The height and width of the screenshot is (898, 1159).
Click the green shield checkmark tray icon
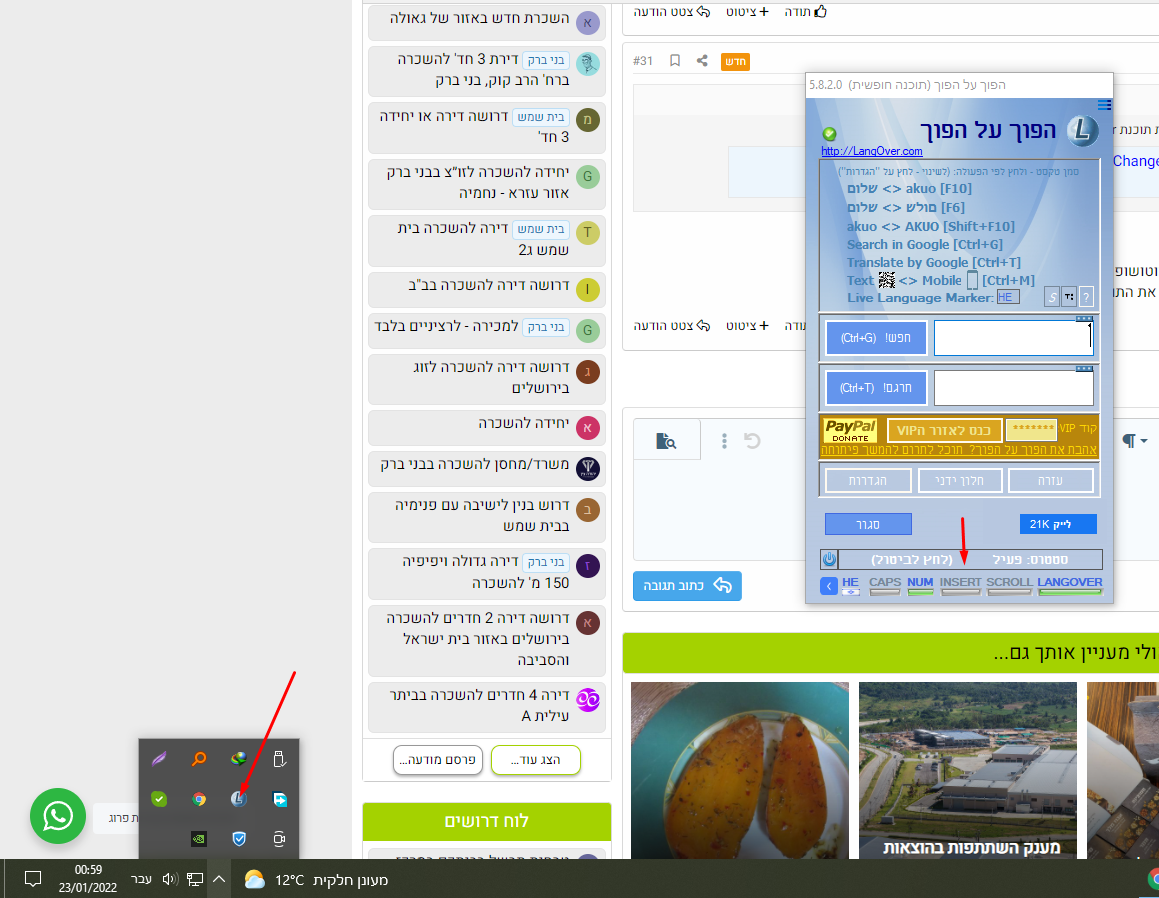[159, 799]
